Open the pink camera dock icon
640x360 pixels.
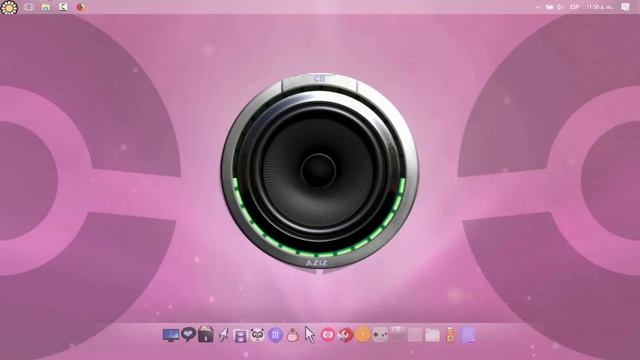pyautogui.click(x=327, y=335)
